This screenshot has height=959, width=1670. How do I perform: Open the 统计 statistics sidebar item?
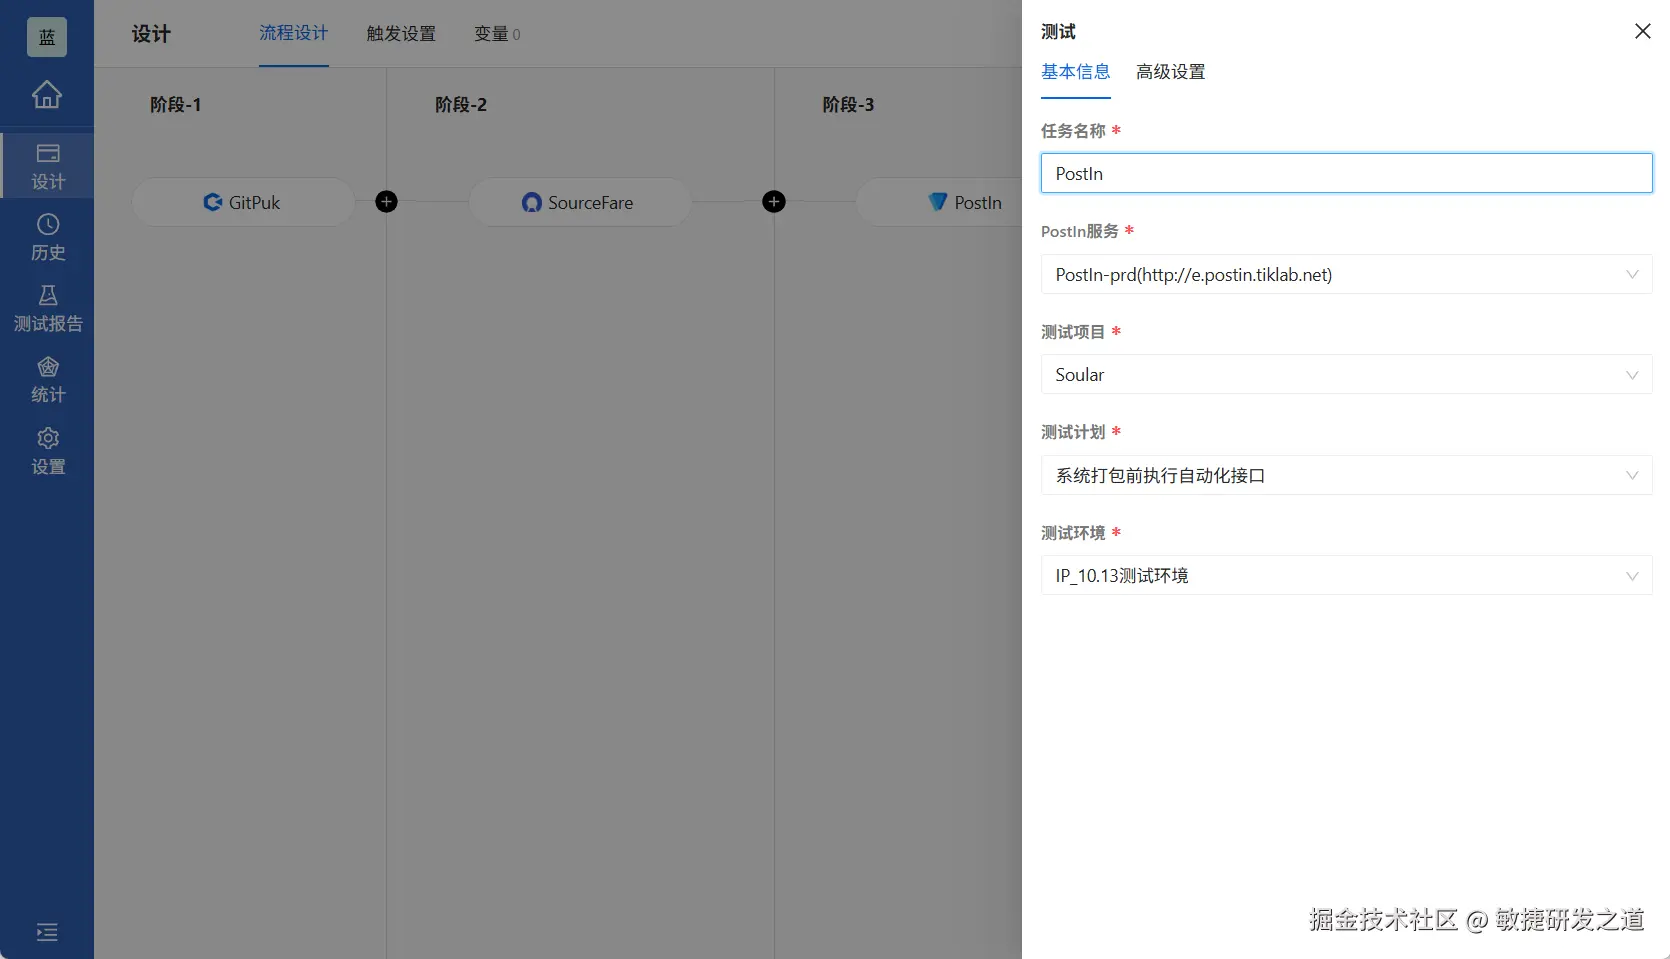[47, 380]
